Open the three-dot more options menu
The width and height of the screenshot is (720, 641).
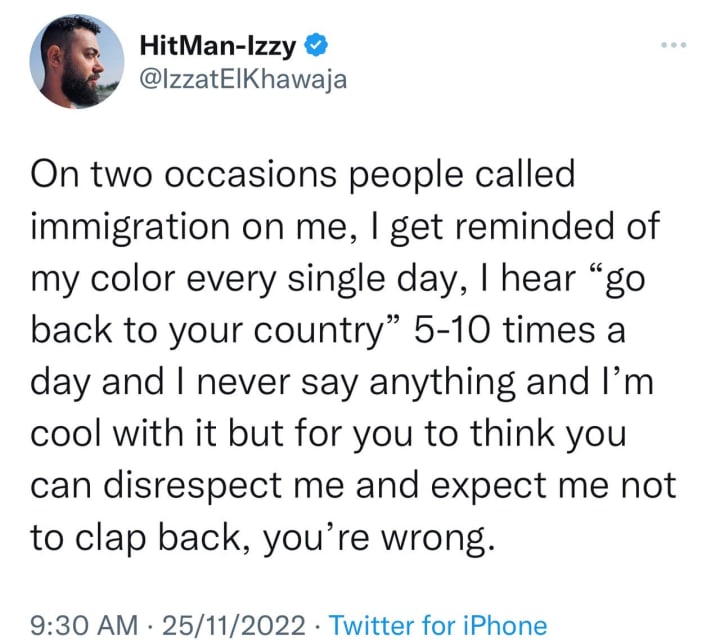(x=674, y=45)
